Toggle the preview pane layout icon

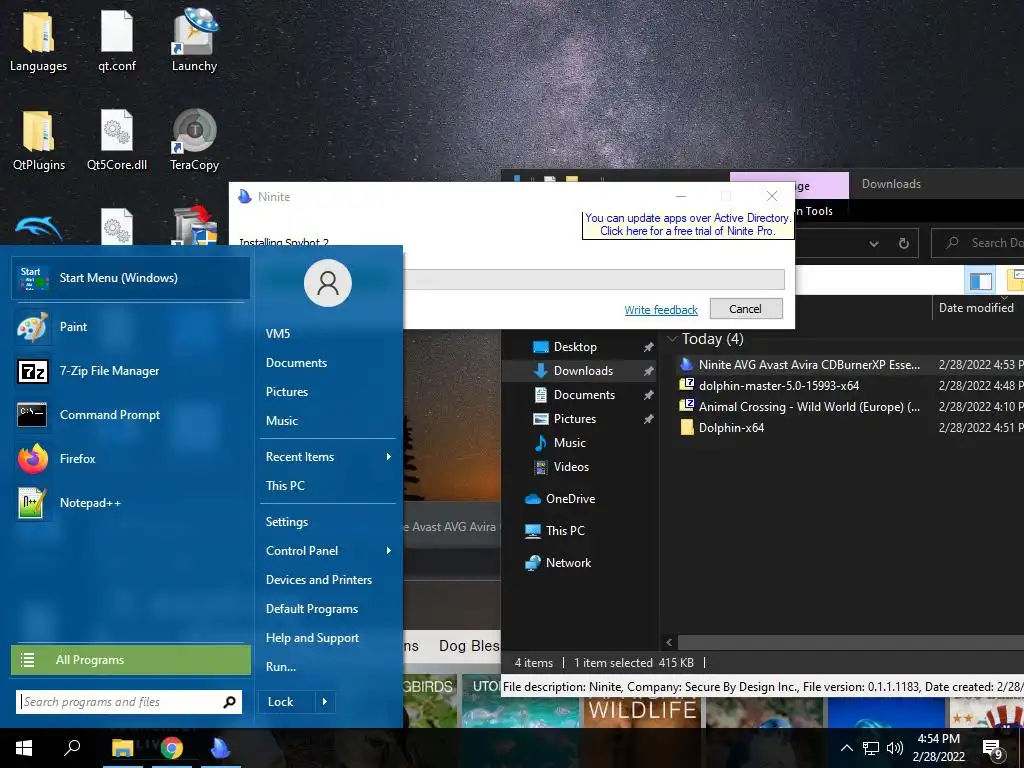(x=980, y=281)
